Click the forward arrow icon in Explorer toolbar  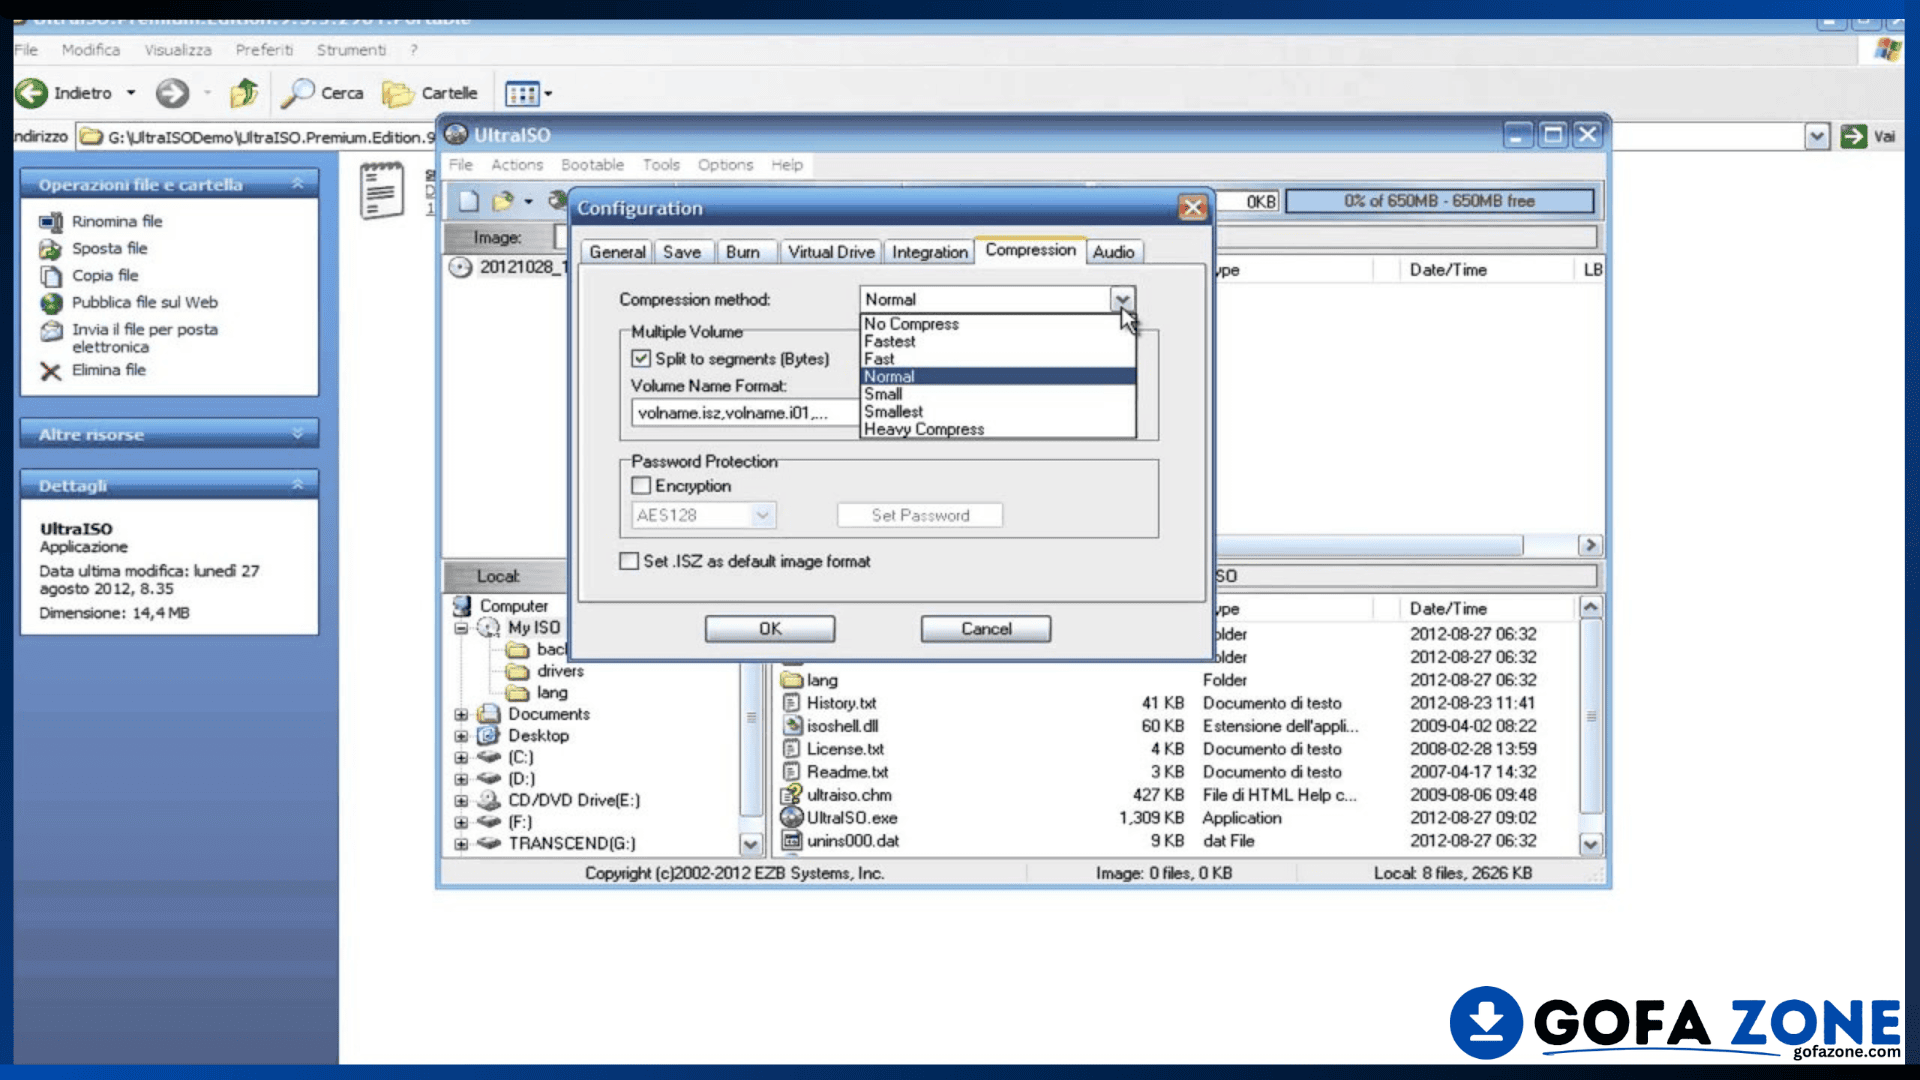pos(172,93)
